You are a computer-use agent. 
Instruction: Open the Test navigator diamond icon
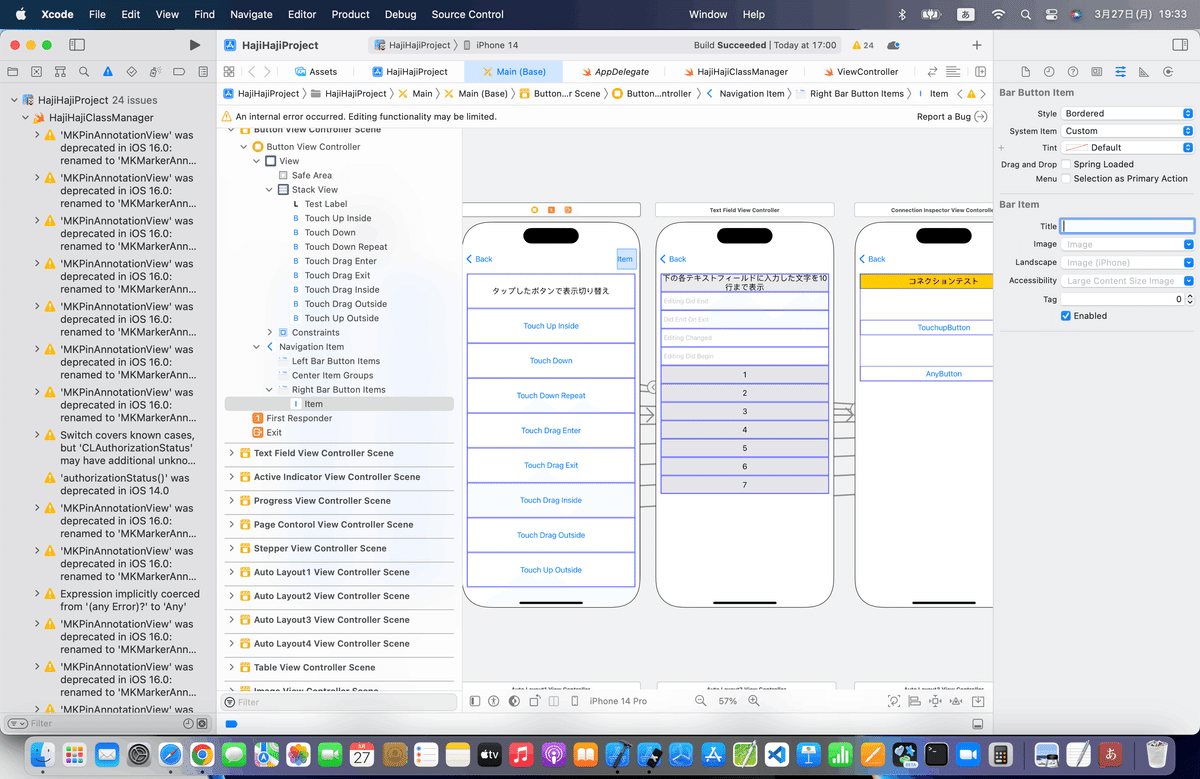pos(132,72)
